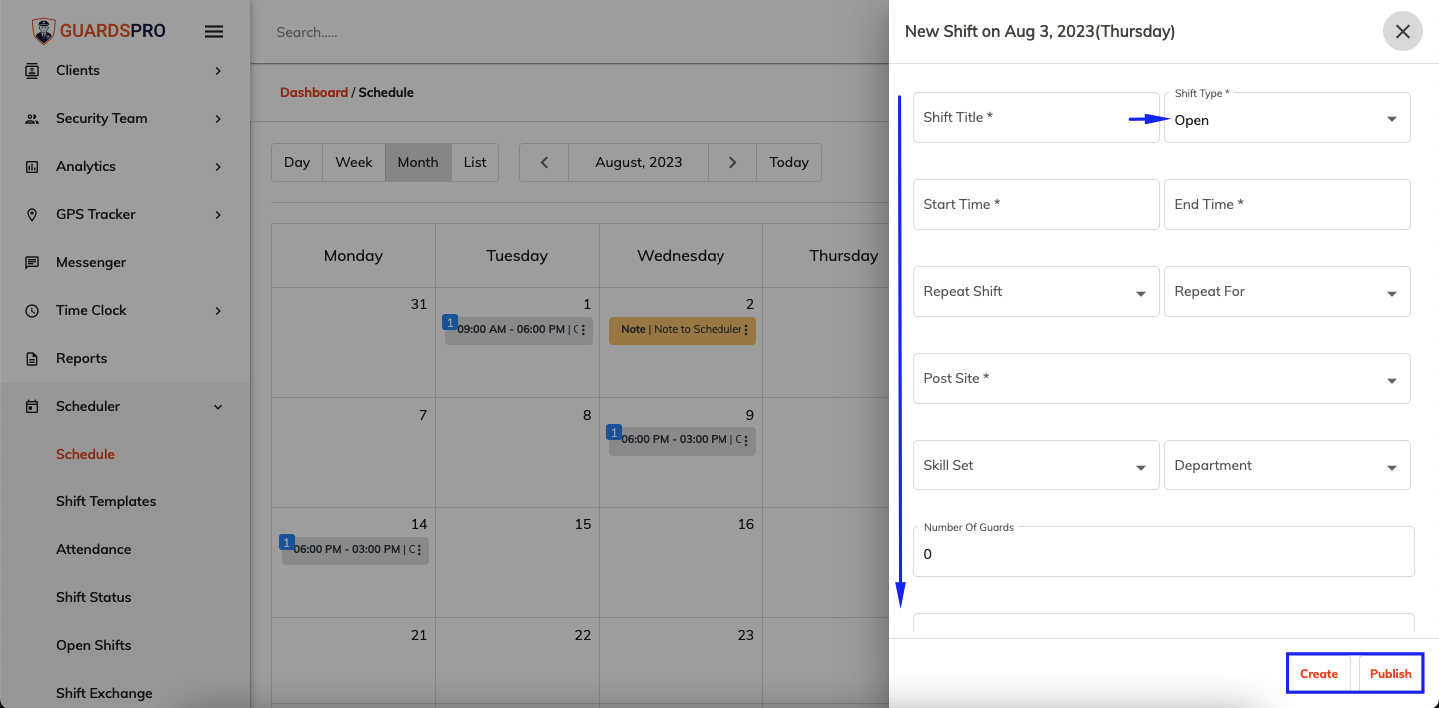The height and width of the screenshot is (708, 1439).
Task: Click the Time Clock icon
Action: [x=33, y=310]
